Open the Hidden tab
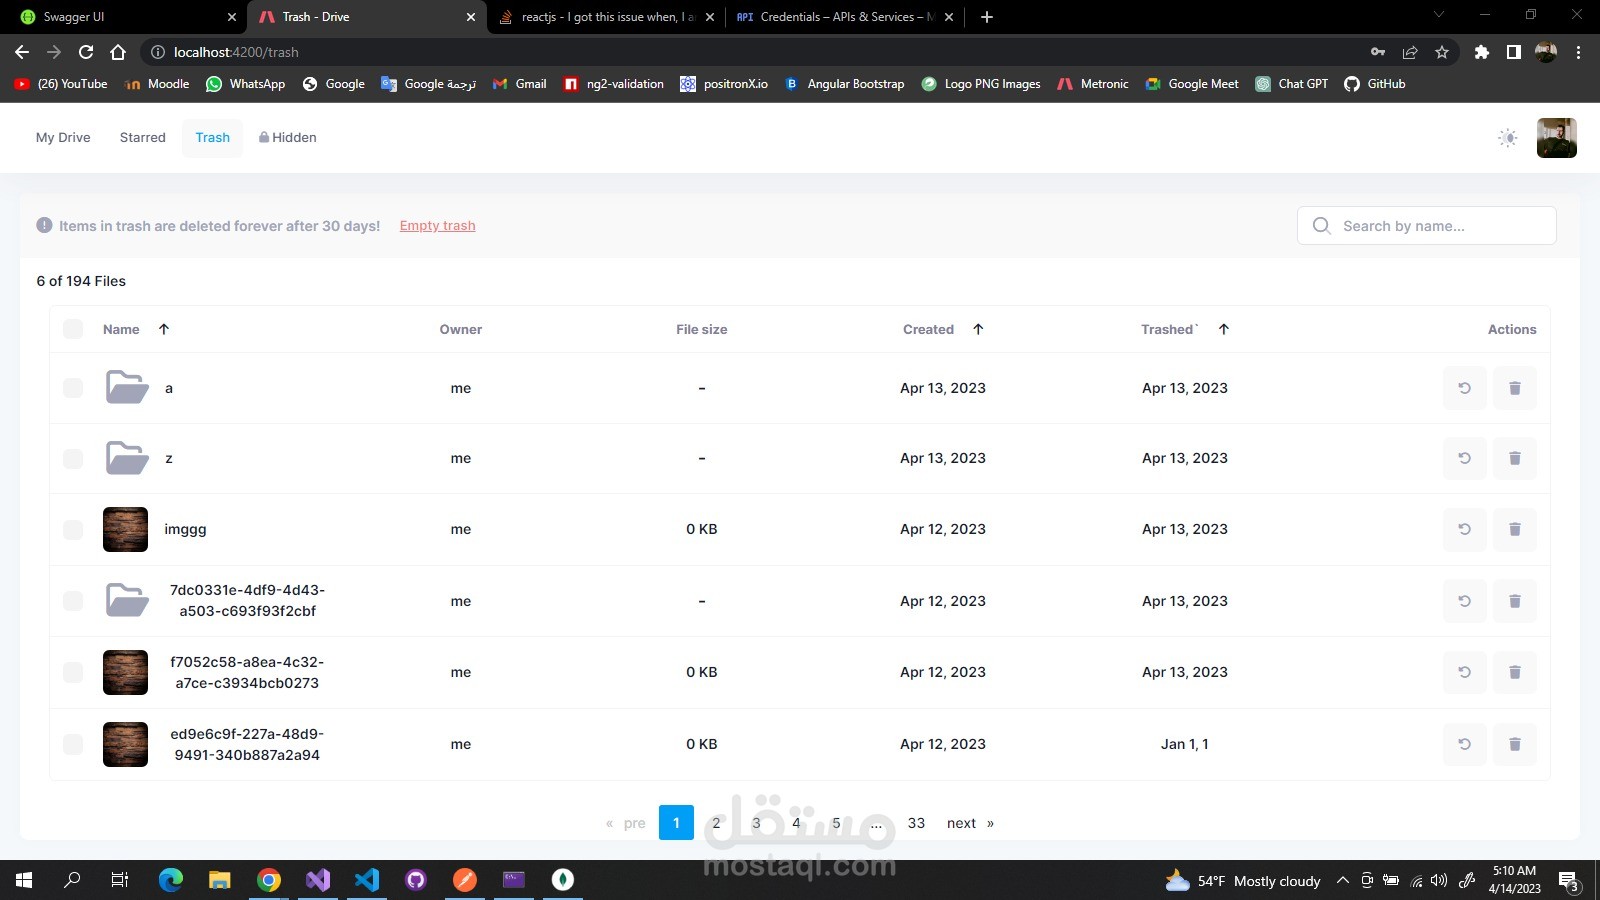Image resolution: width=1600 pixels, height=900 pixels. click(x=287, y=138)
